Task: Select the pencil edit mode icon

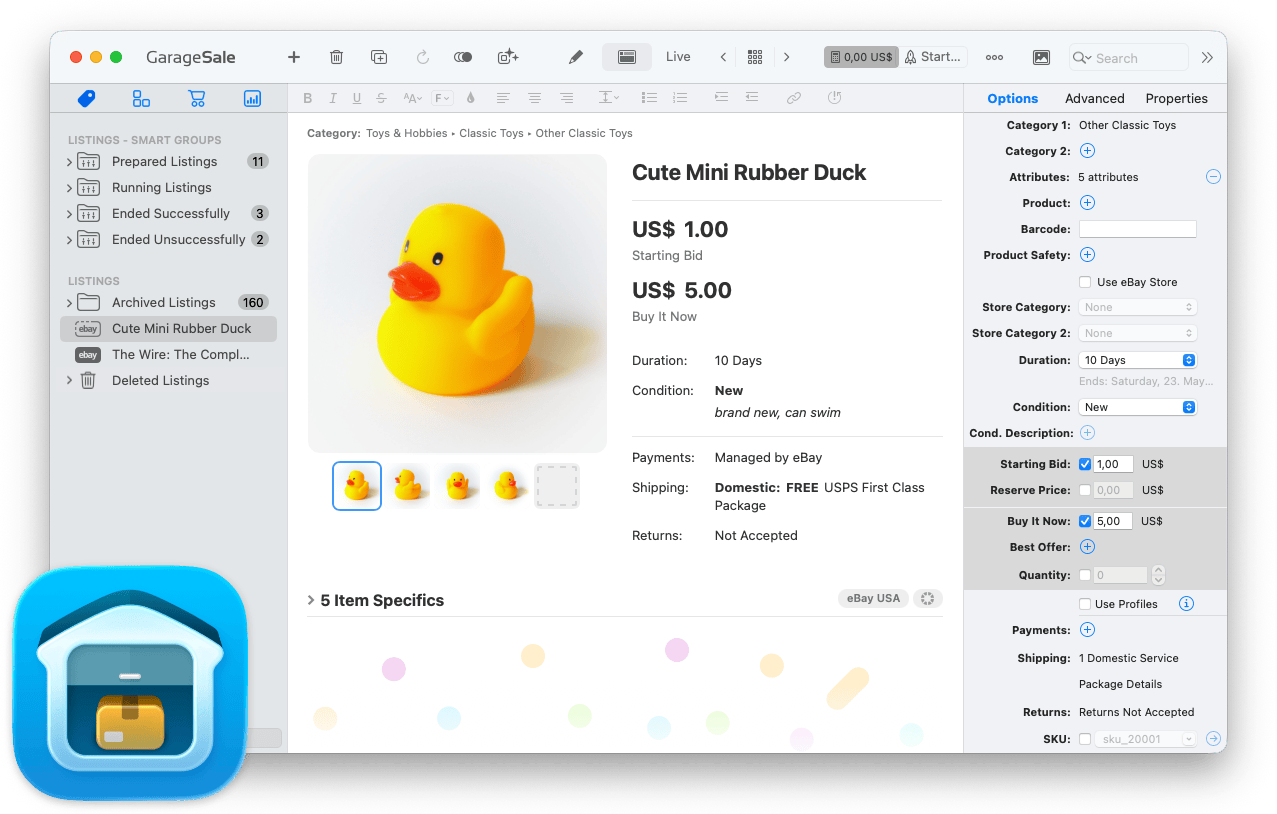Action: click(575, 57)
